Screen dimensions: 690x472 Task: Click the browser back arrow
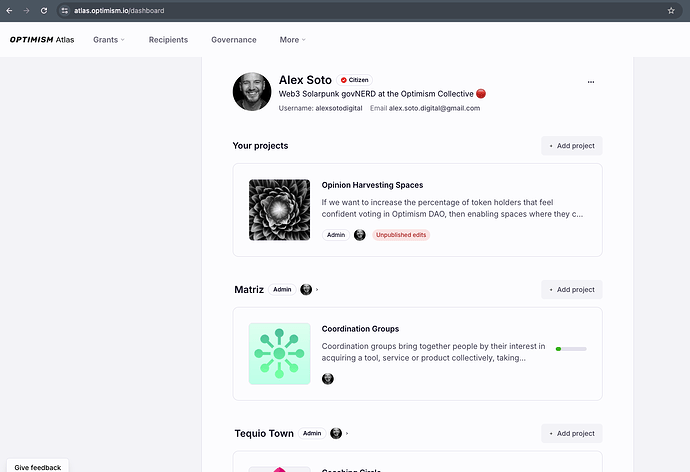click(10, 10)
